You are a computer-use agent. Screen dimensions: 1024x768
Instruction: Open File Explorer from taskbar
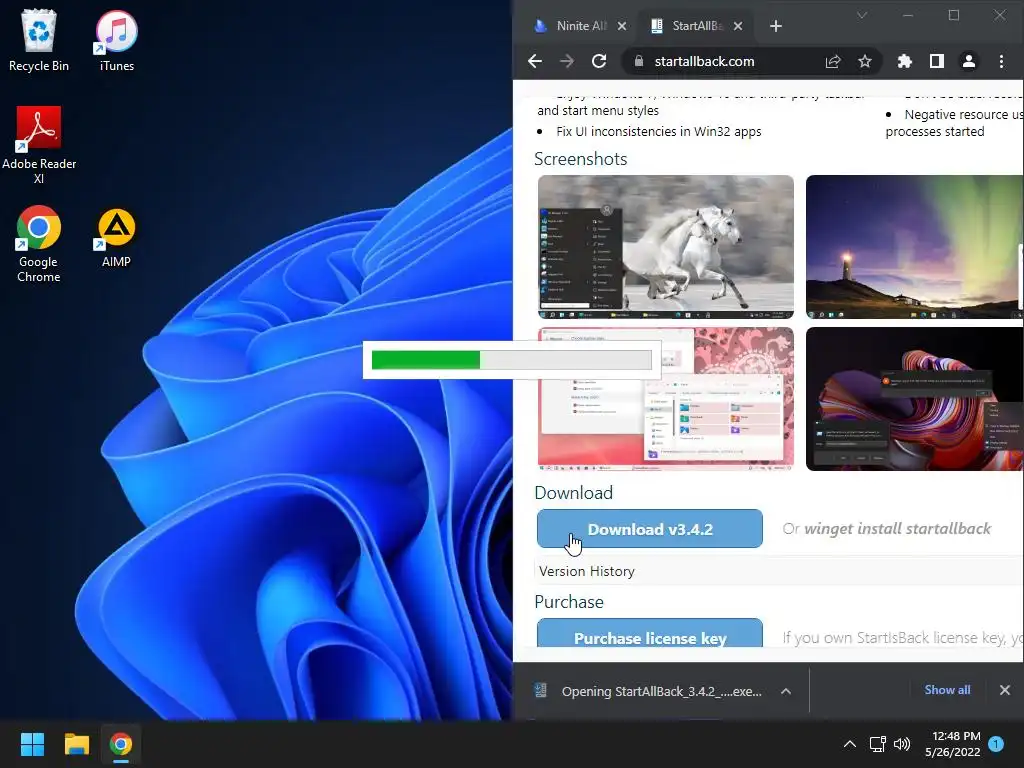click(76, 744)
